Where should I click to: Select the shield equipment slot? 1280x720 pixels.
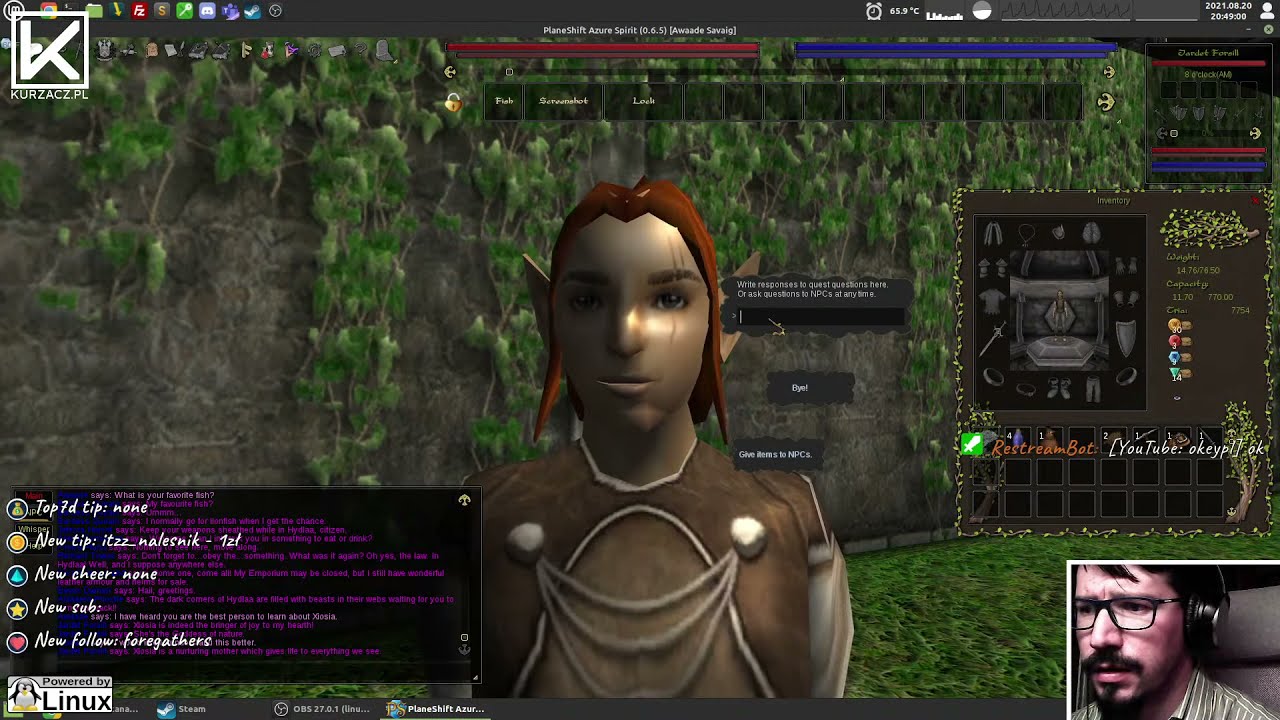click(x=1125, y=338)
